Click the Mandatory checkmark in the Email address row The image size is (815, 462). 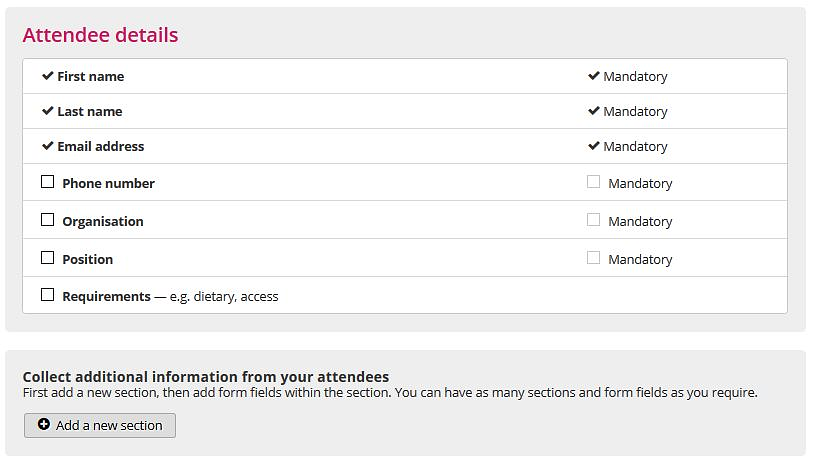click(x=594, y=146)
